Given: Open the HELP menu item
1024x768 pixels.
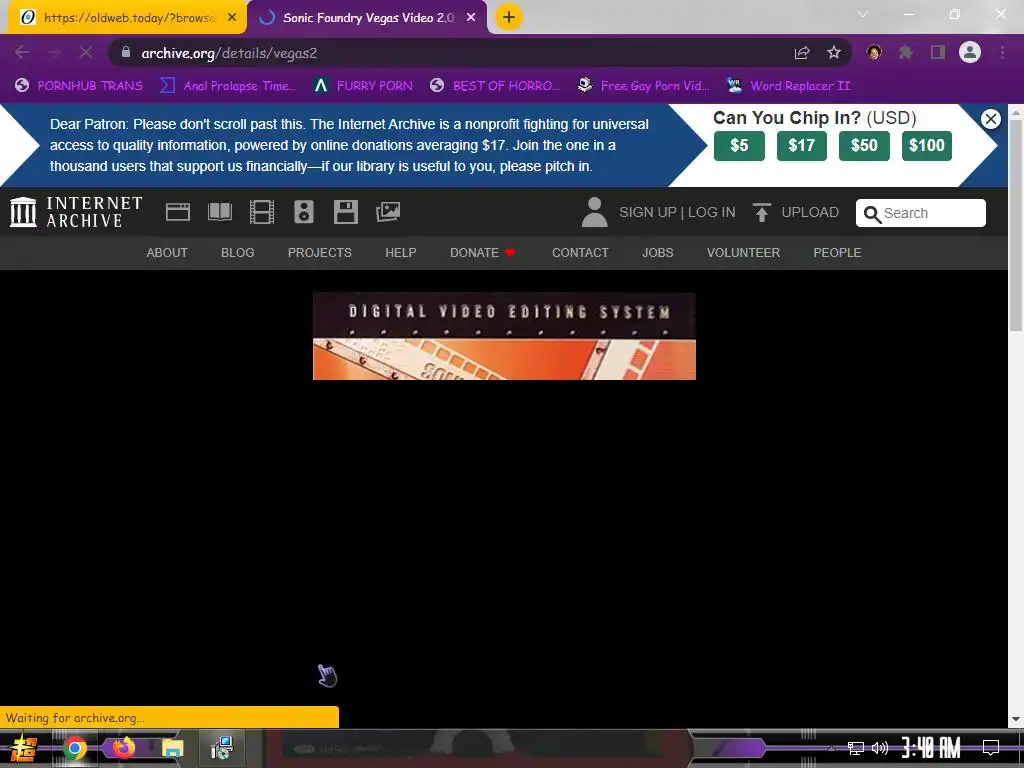Looking at the screenshot, I should pyautogui.click(x=400, y=253).
